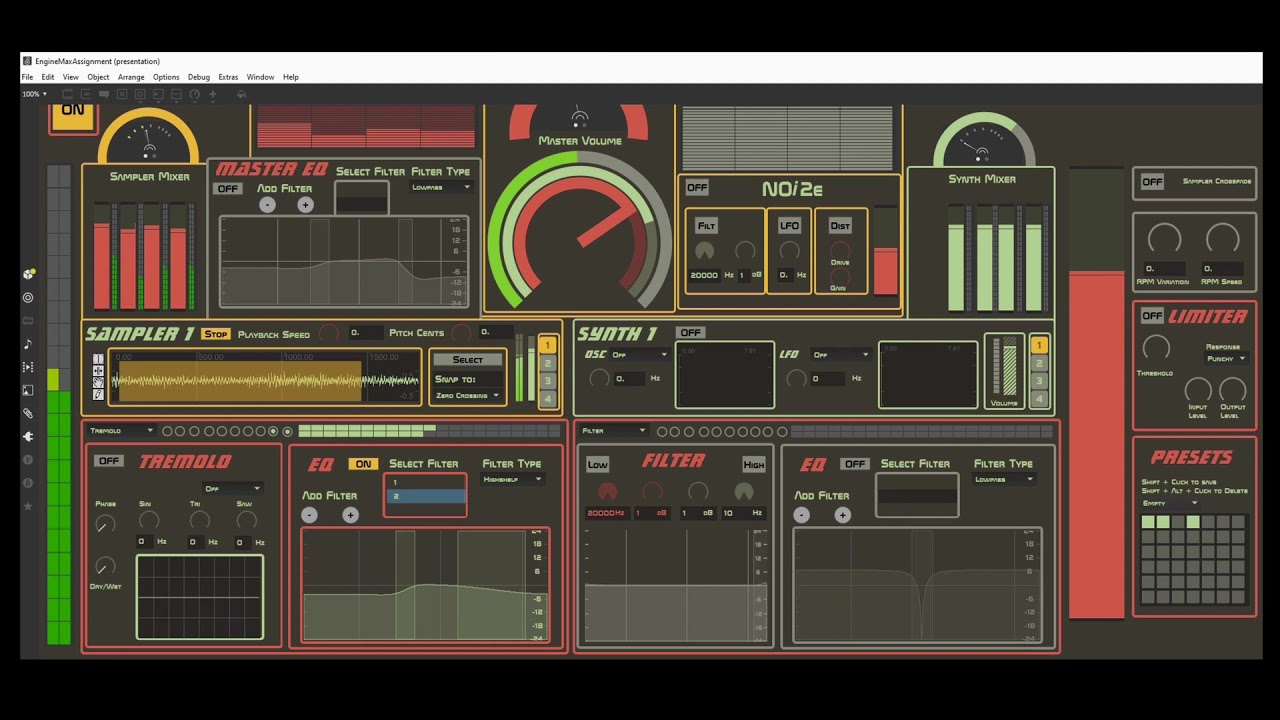Open the Window menu
The height and width of the screenshot is (720, 1280).
click(x=260, y=77)
